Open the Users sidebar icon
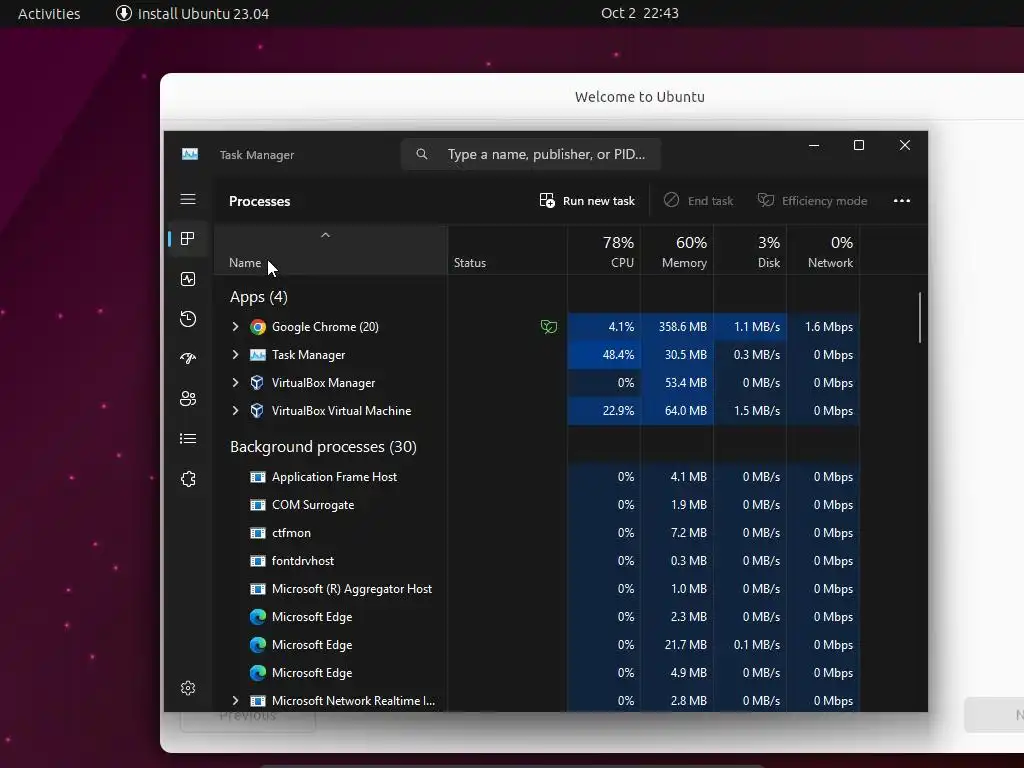This screenshot has height=768, width=1024. point(188,398)
